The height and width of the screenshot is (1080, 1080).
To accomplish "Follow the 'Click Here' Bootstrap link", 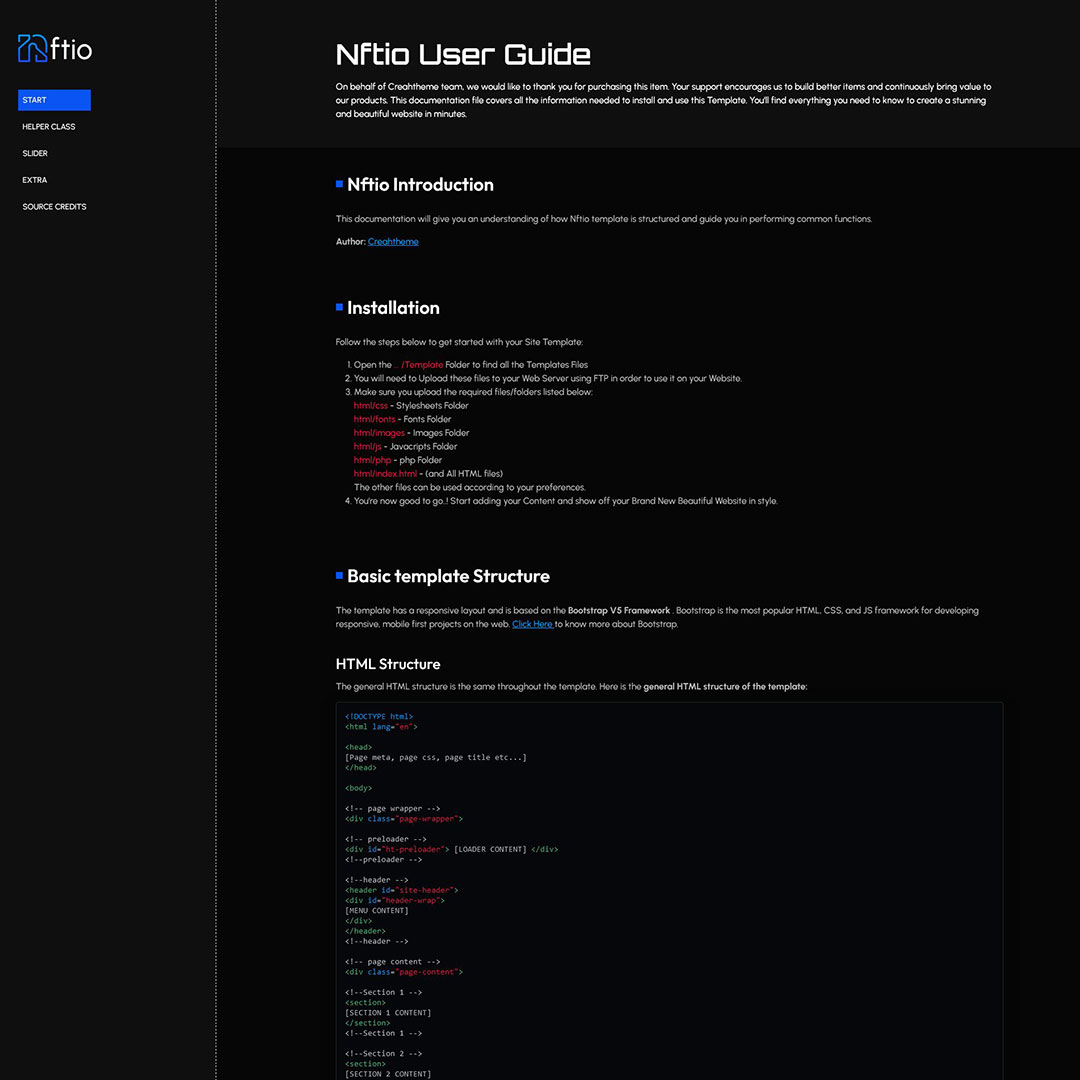I will tap(532, 624).
